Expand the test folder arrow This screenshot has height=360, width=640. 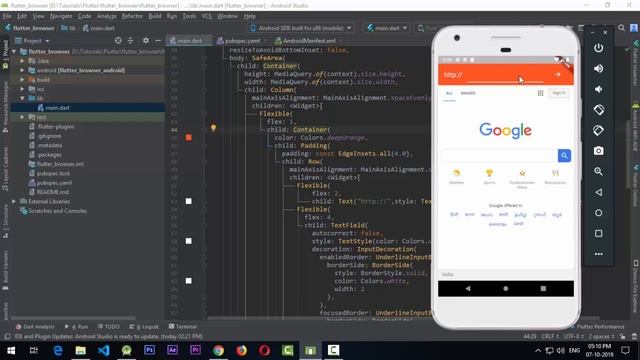22,117
